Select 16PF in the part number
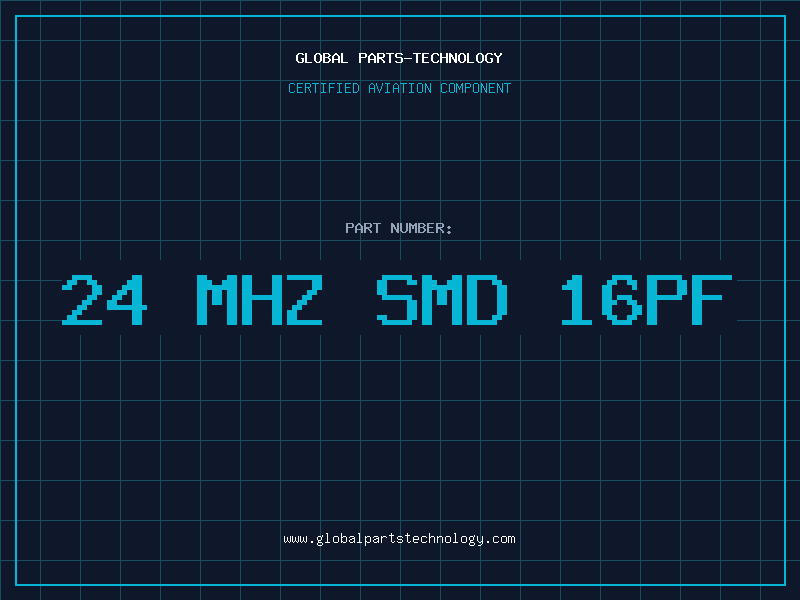 [x=647, y=300]
